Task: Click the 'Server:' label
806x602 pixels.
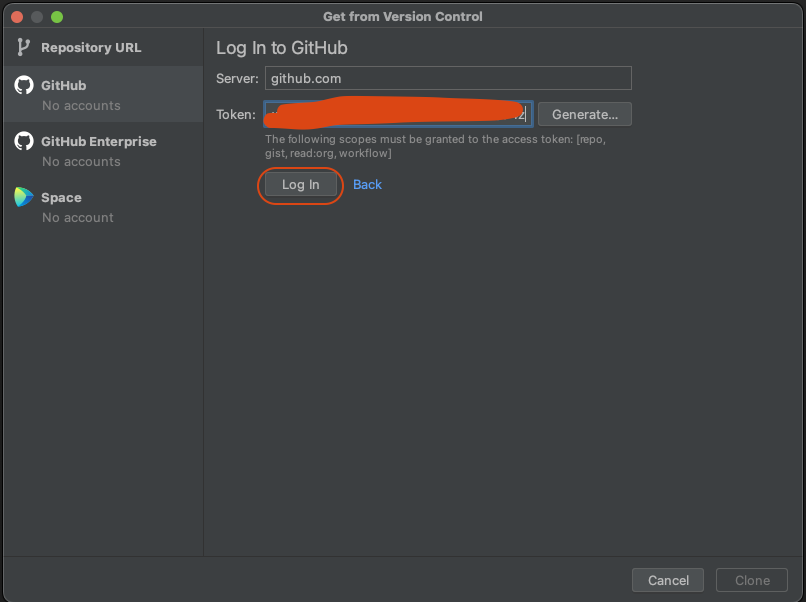Action: [237, 79]
